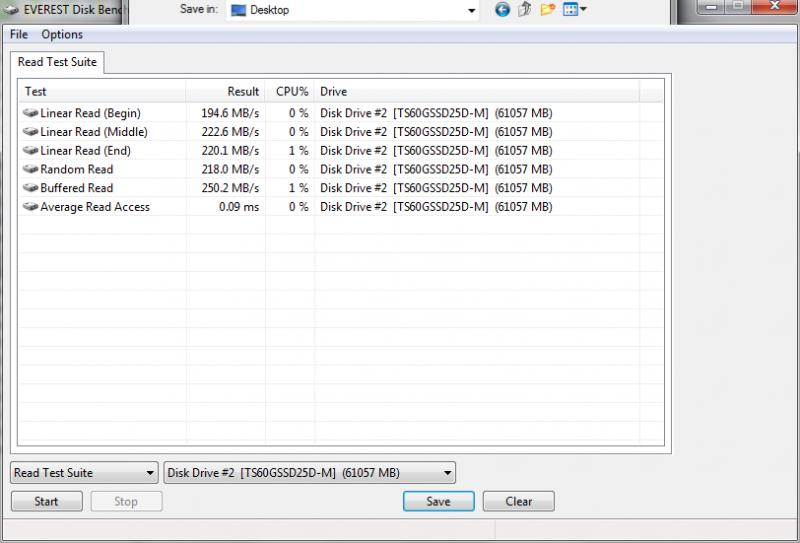The width and height of the screenshot is (800, 543).
Task: Select the Linear Read (Middle) row label
Action: click(94, 132)
